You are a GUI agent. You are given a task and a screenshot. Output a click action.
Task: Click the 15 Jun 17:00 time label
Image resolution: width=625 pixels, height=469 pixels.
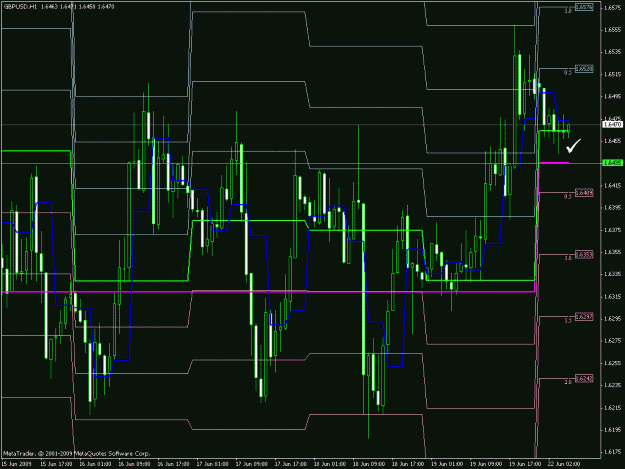tap(57, 464)
